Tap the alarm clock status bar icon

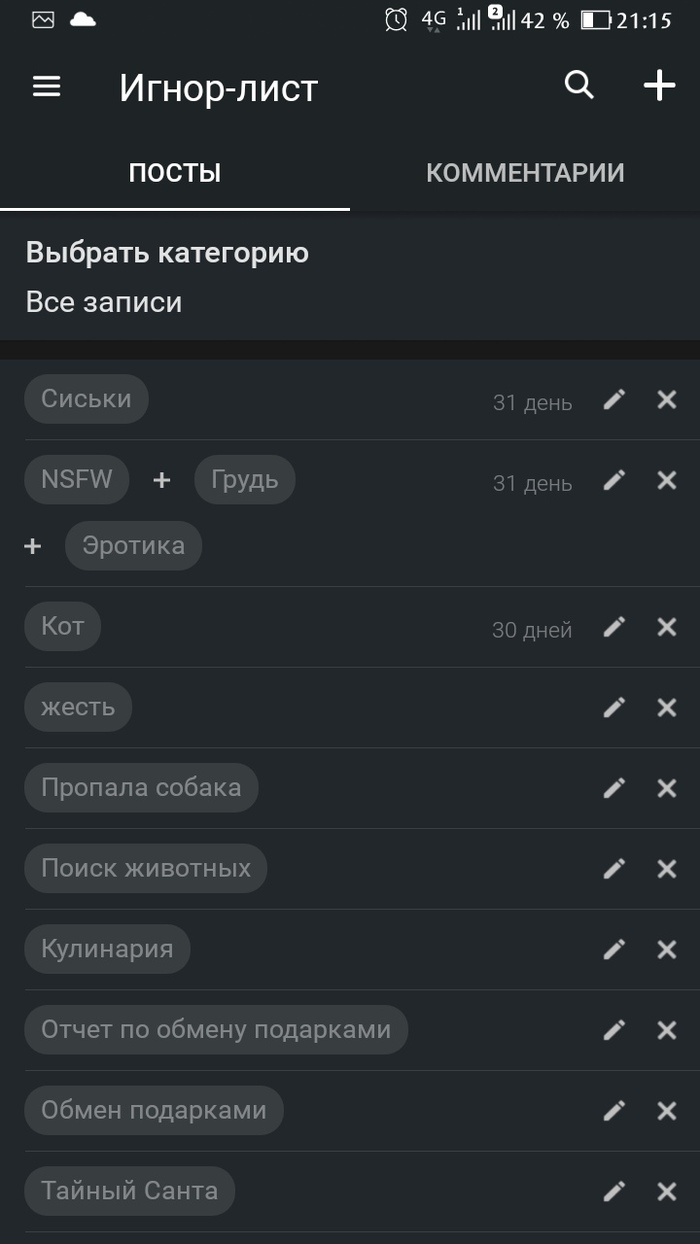point(396,19)
